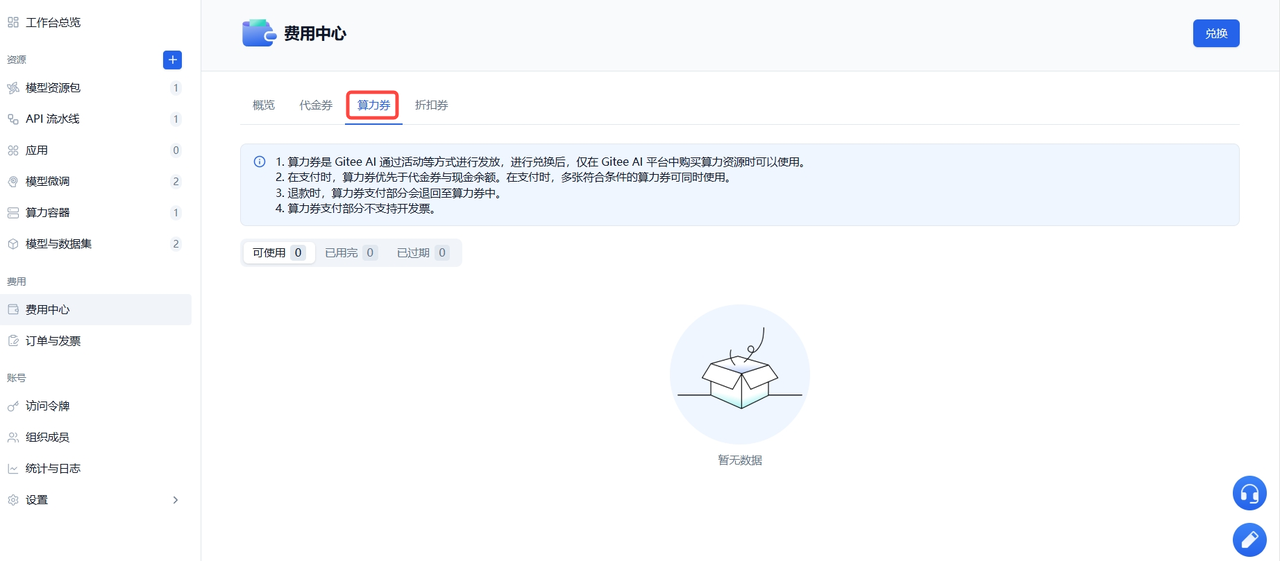Click the notice line about 不支持开发票
The height and width of the screenshot is (561, 1280).
(x=355, y=209)
